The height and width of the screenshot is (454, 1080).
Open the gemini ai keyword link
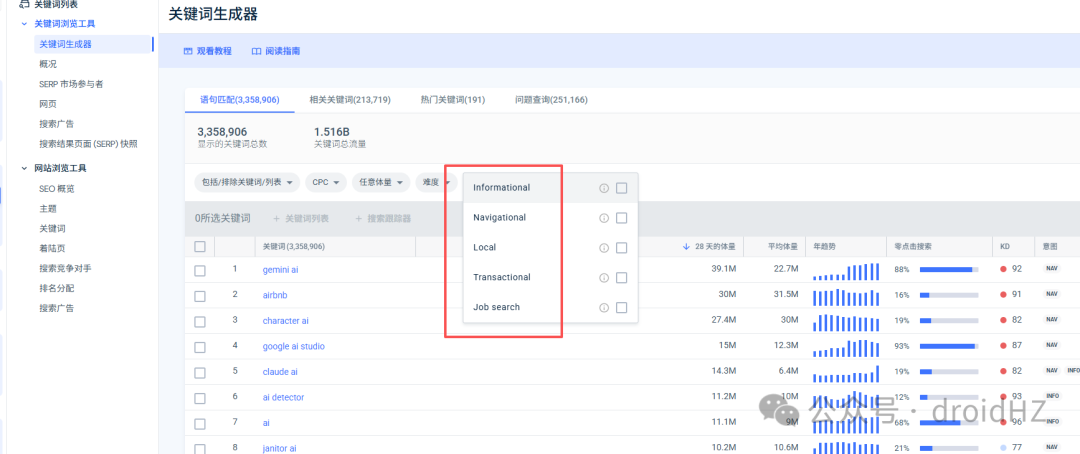[280, 270]
